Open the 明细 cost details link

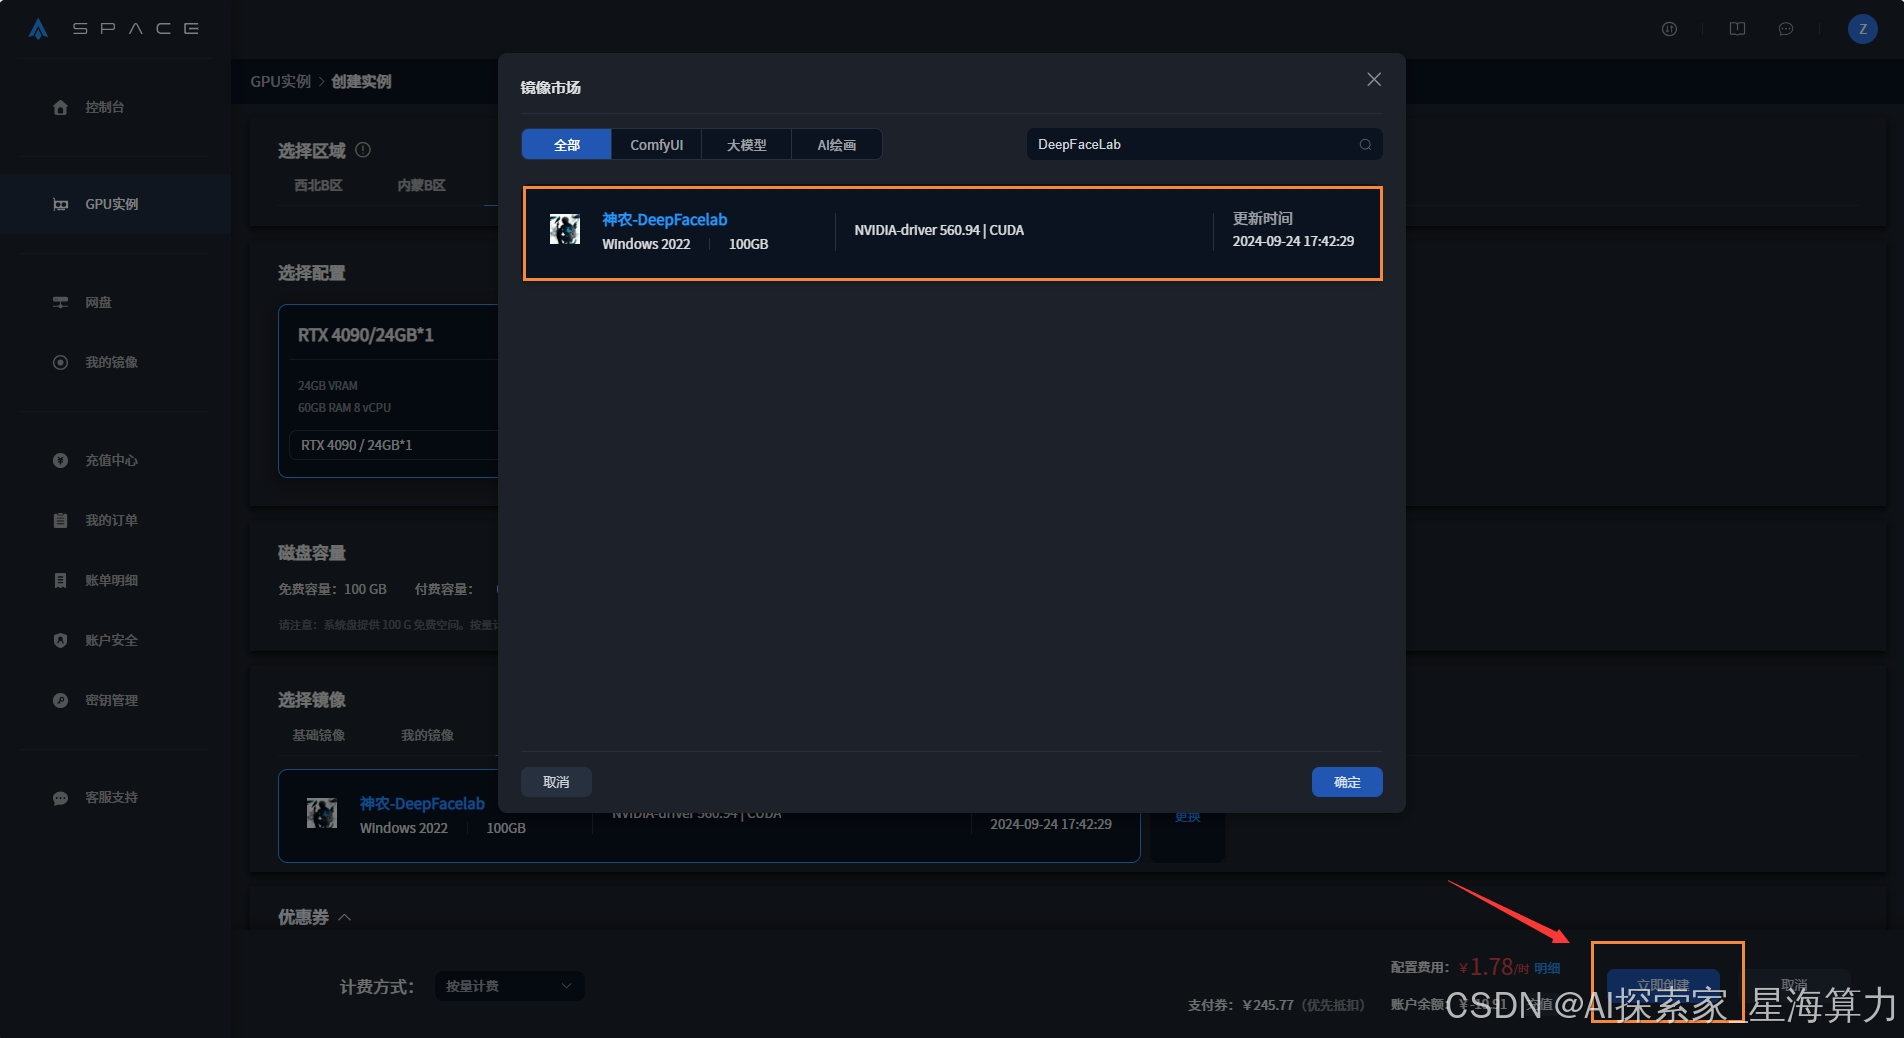1547,968
